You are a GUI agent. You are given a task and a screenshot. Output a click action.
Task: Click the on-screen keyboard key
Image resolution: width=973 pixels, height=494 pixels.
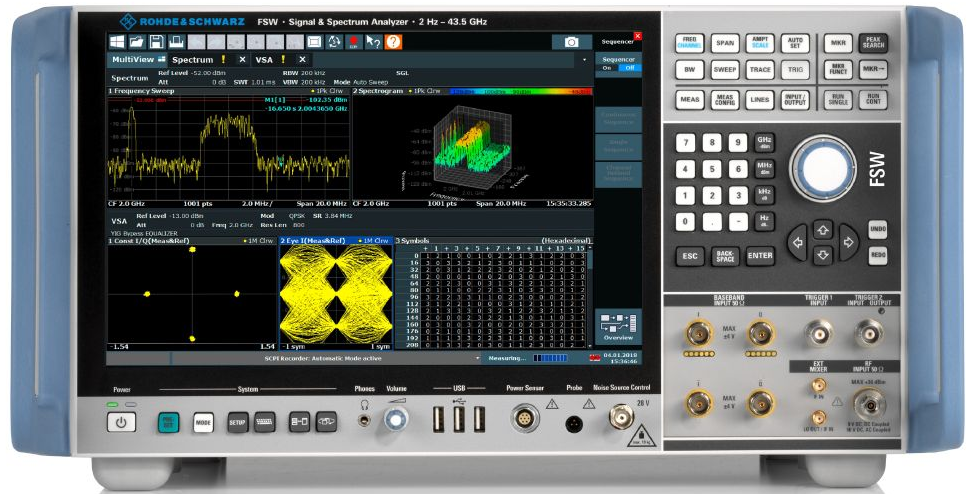coord(265,423)
